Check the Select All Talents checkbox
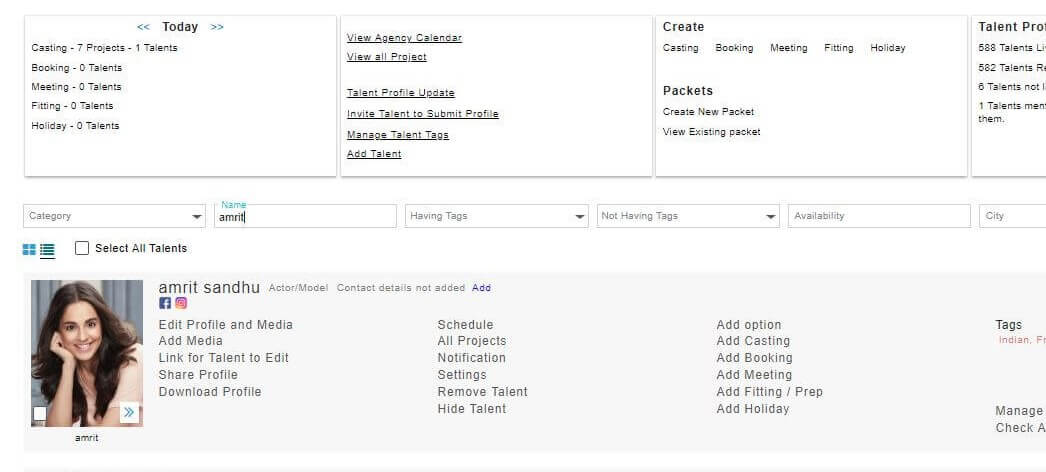This screenshot has width=1046, height=472. coord(82,248)
